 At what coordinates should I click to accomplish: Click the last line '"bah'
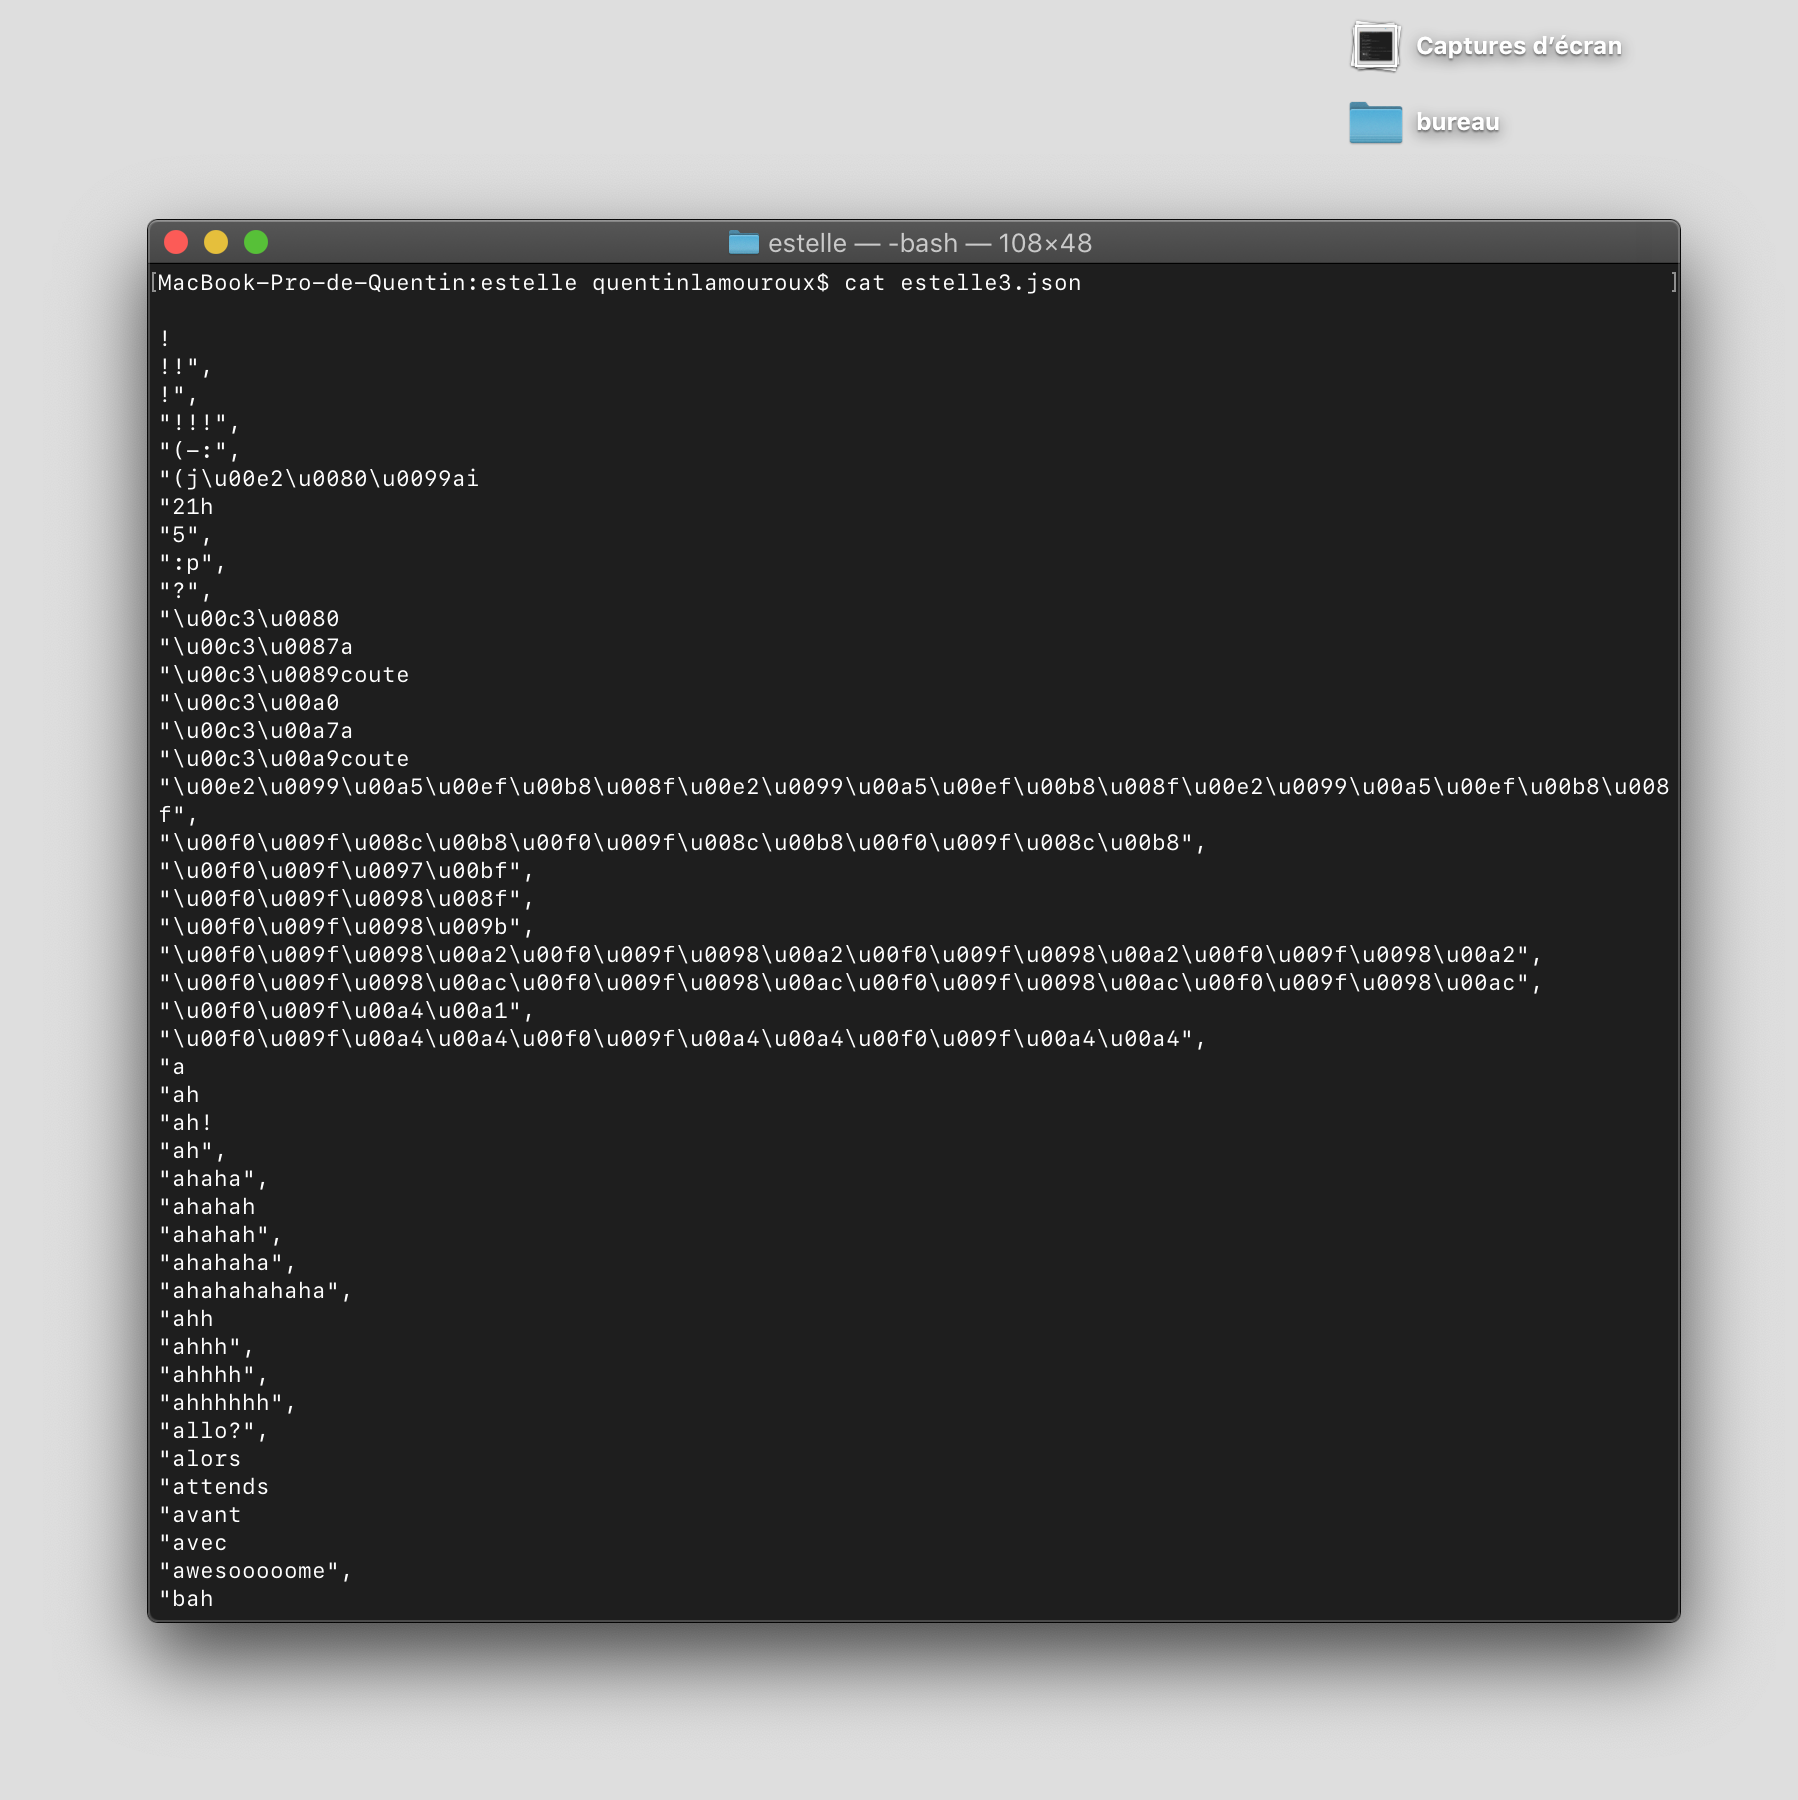[x=186, y=1599]
